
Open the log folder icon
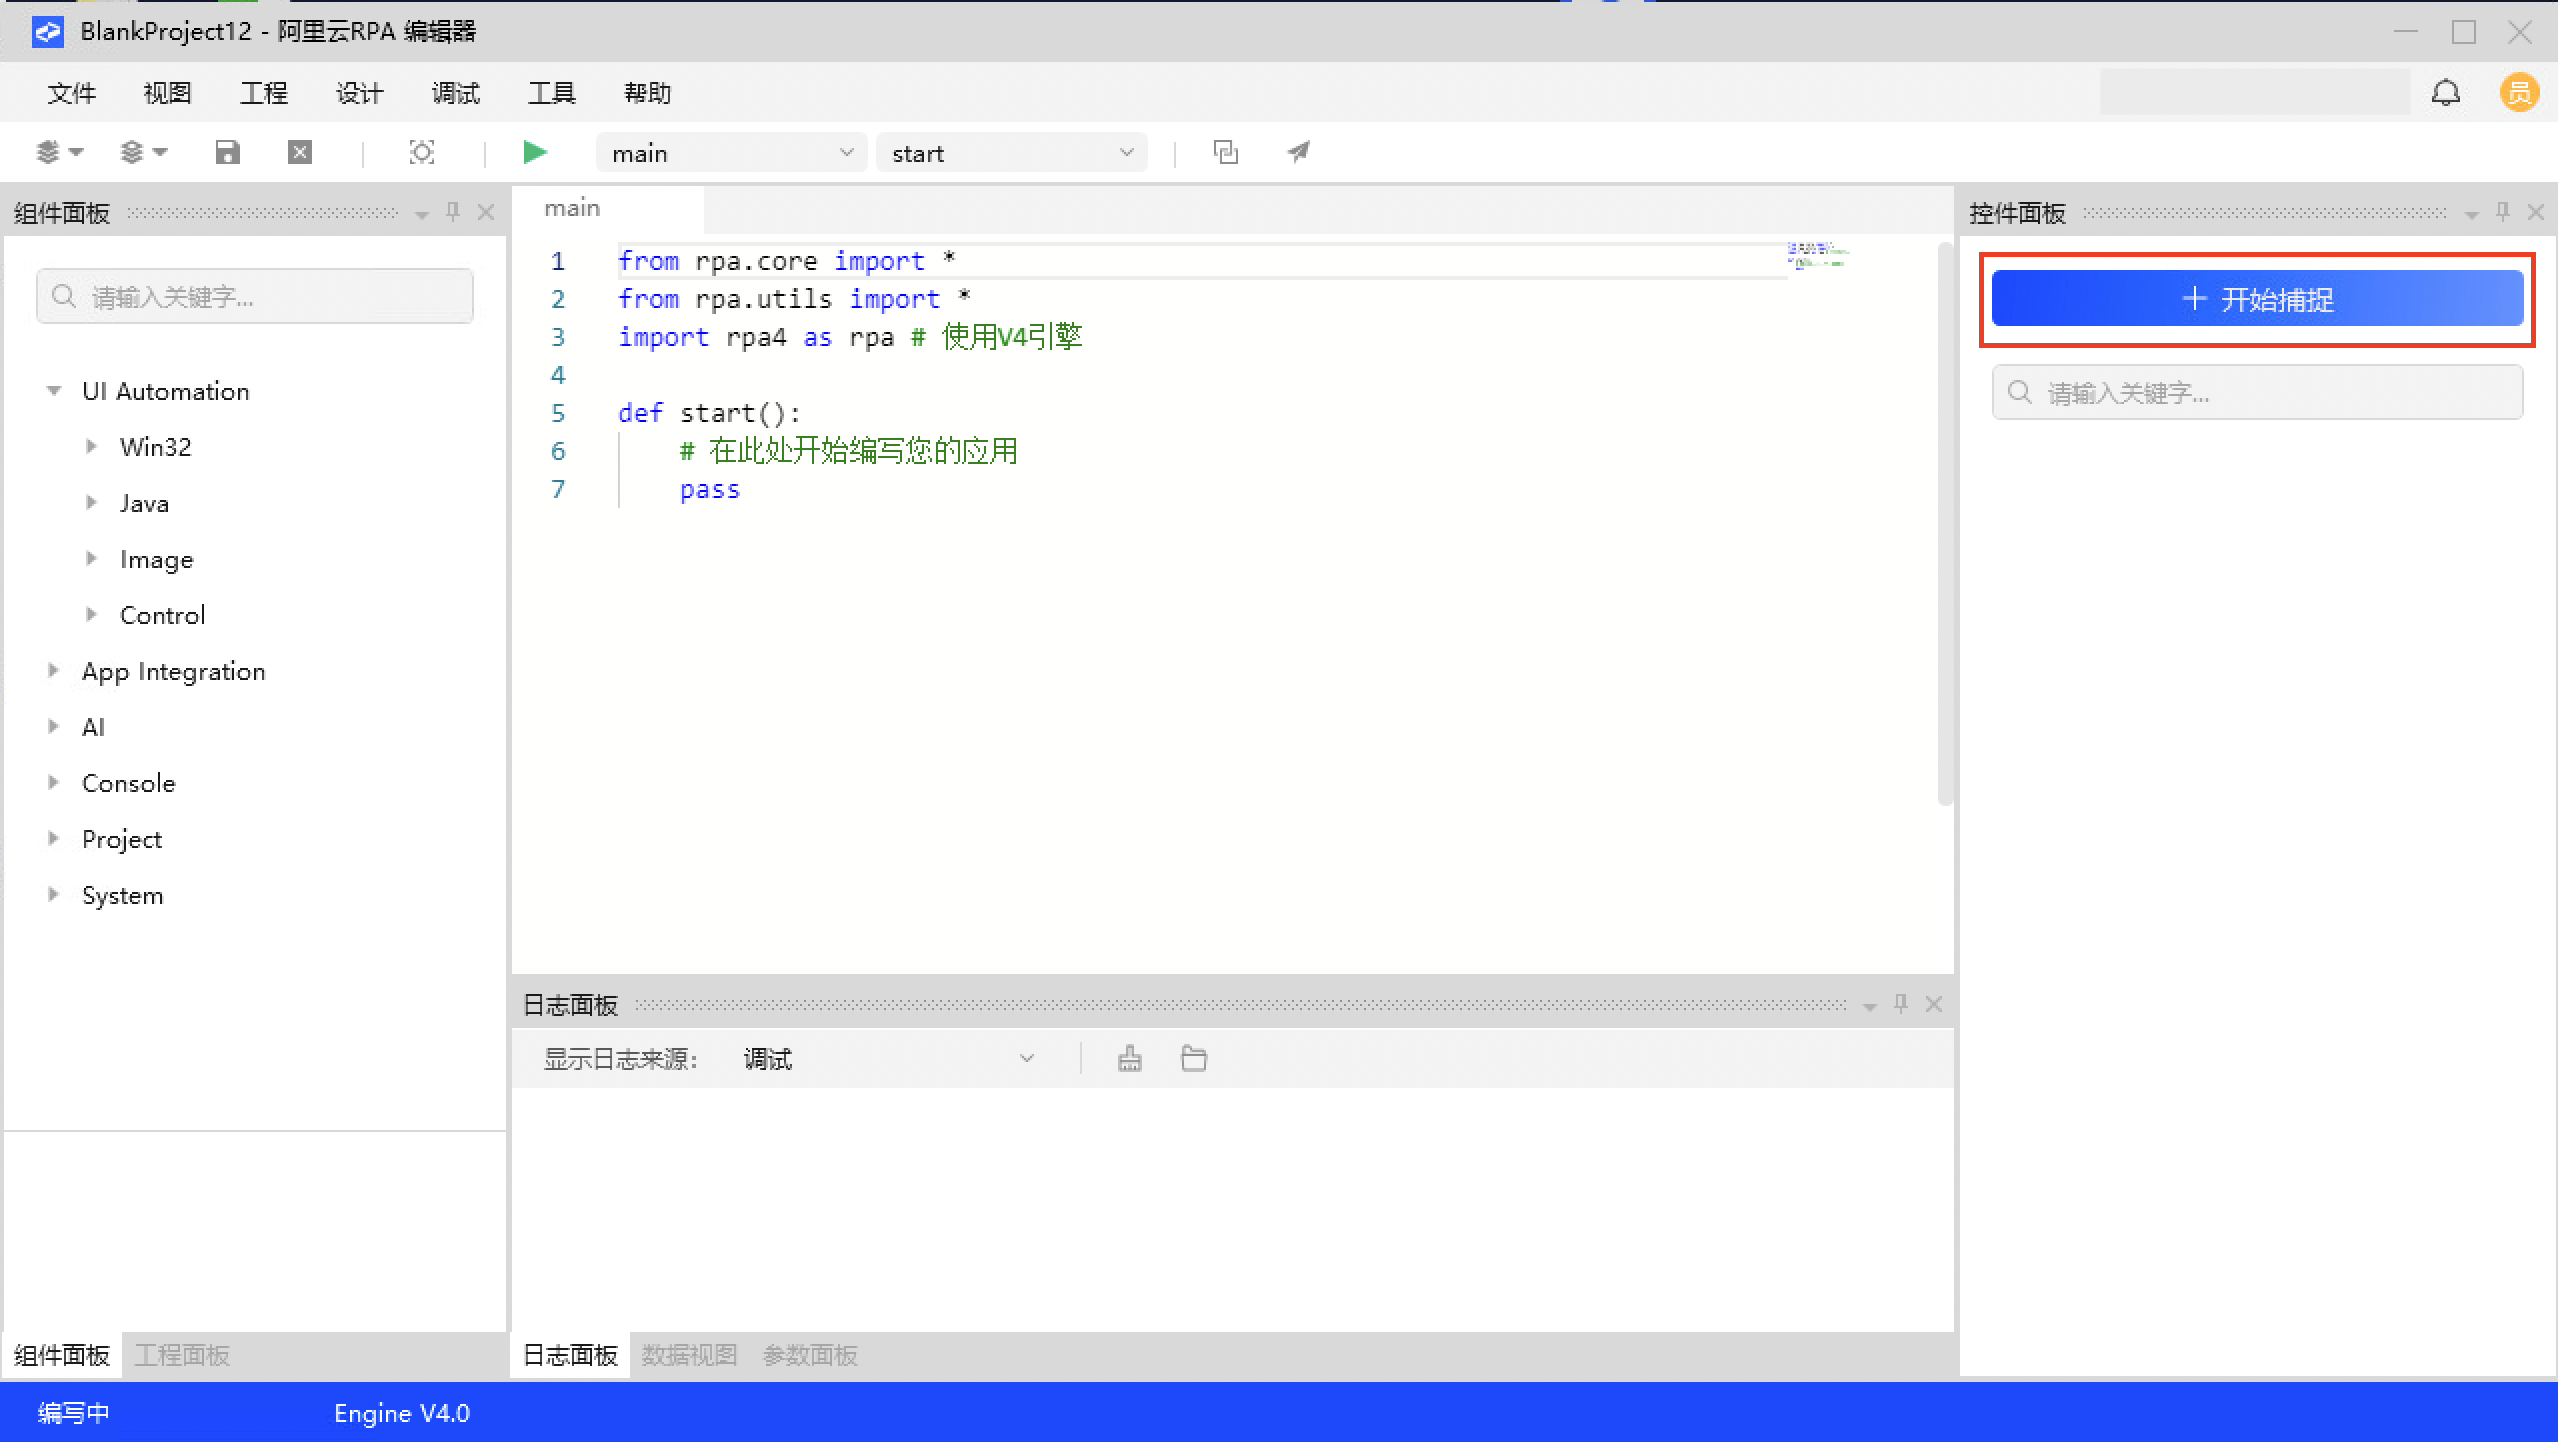click(x=1194, y=1058)
